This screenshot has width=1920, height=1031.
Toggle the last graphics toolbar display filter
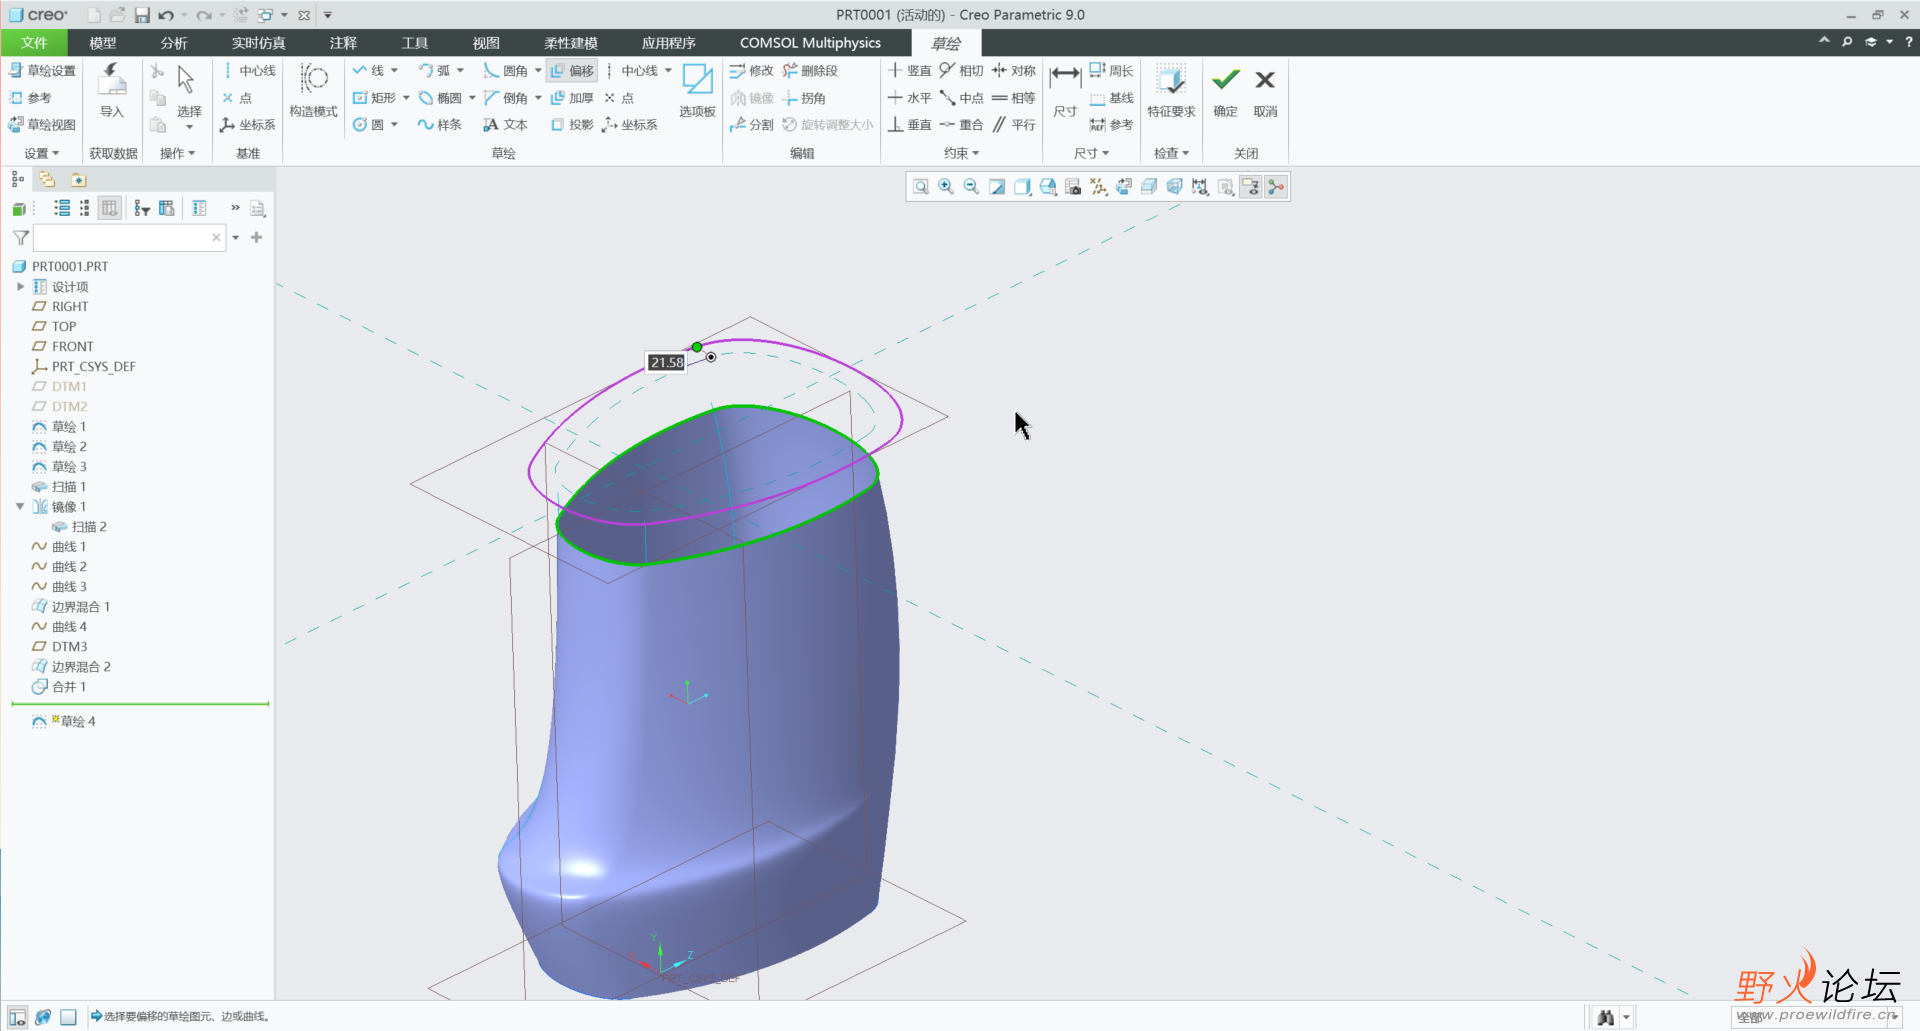(1276, 187)
